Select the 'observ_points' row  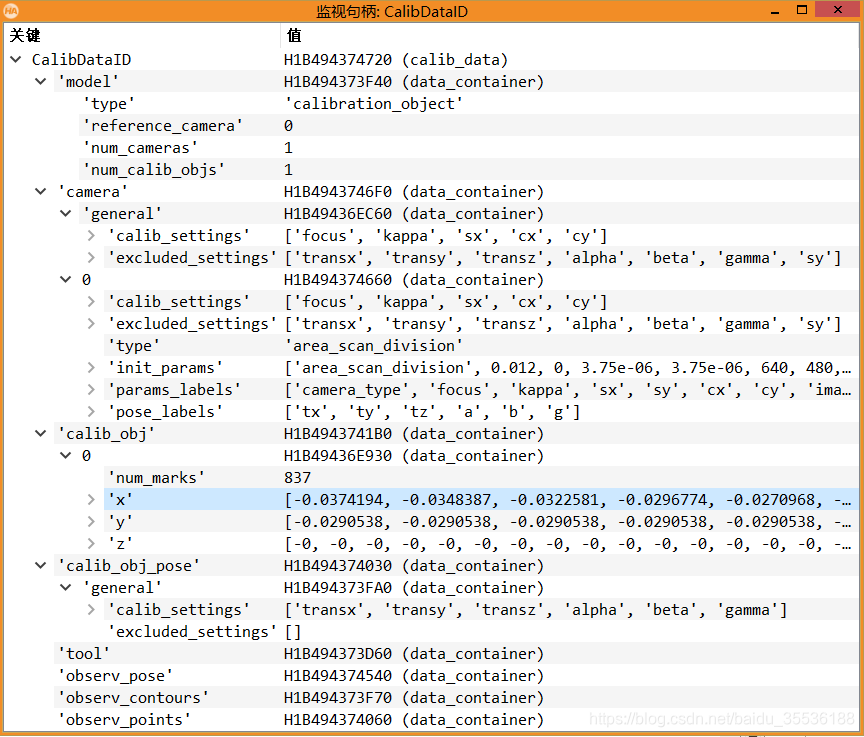456,720
